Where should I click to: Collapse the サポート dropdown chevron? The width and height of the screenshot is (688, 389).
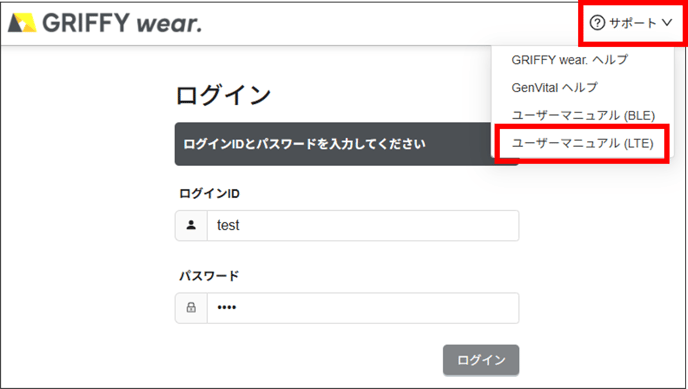point(667,22)
